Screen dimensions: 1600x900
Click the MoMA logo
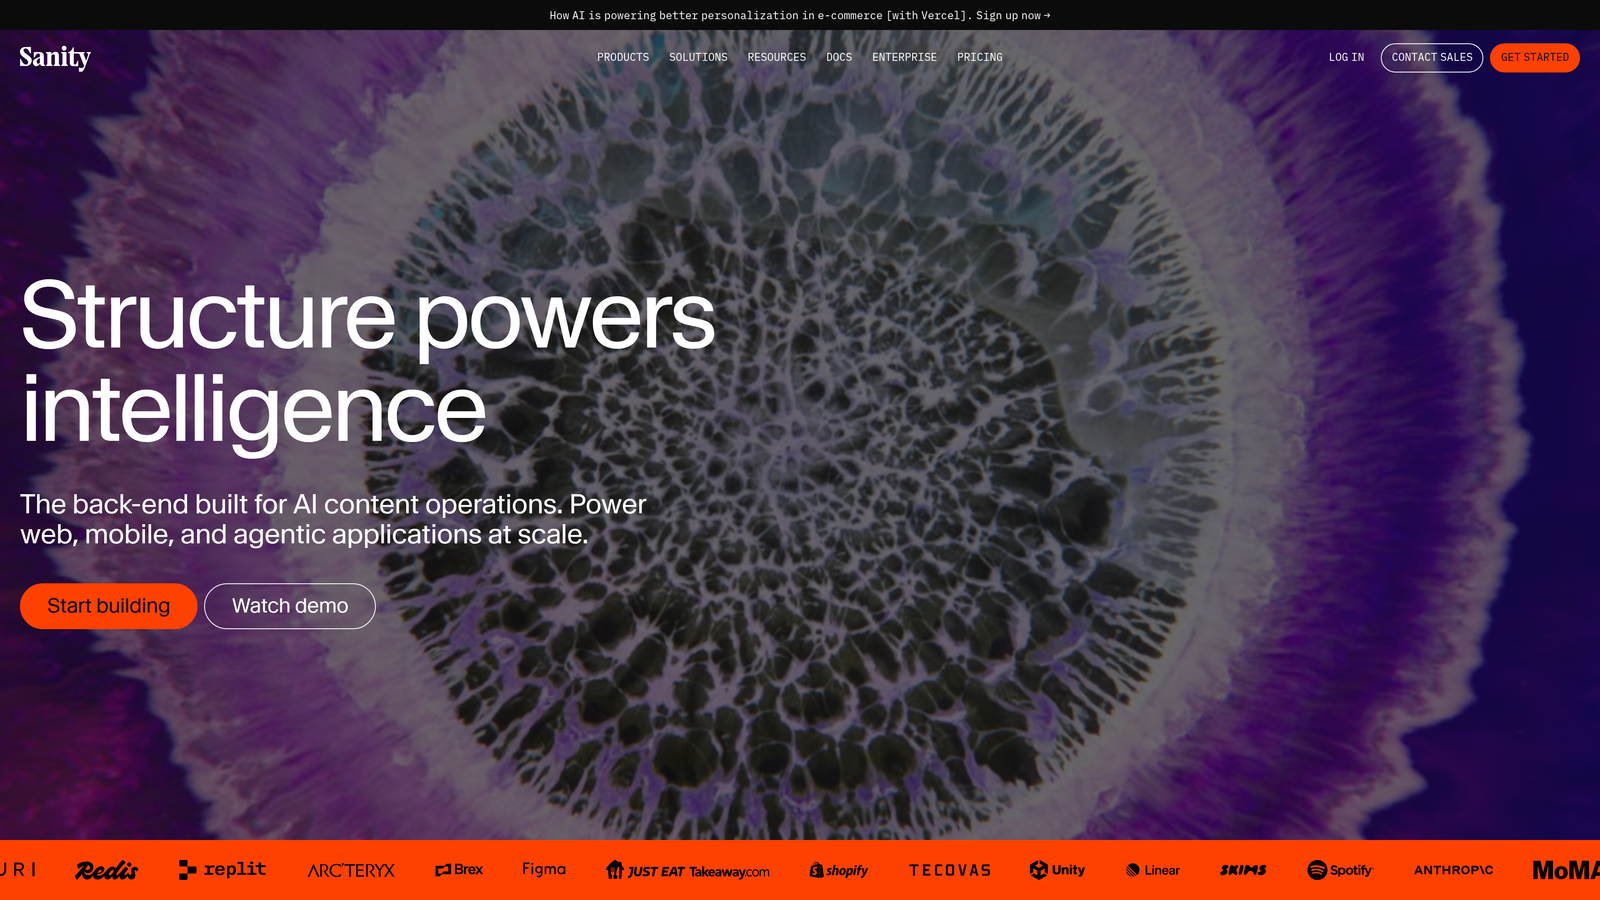click(x=1566, y=870)
